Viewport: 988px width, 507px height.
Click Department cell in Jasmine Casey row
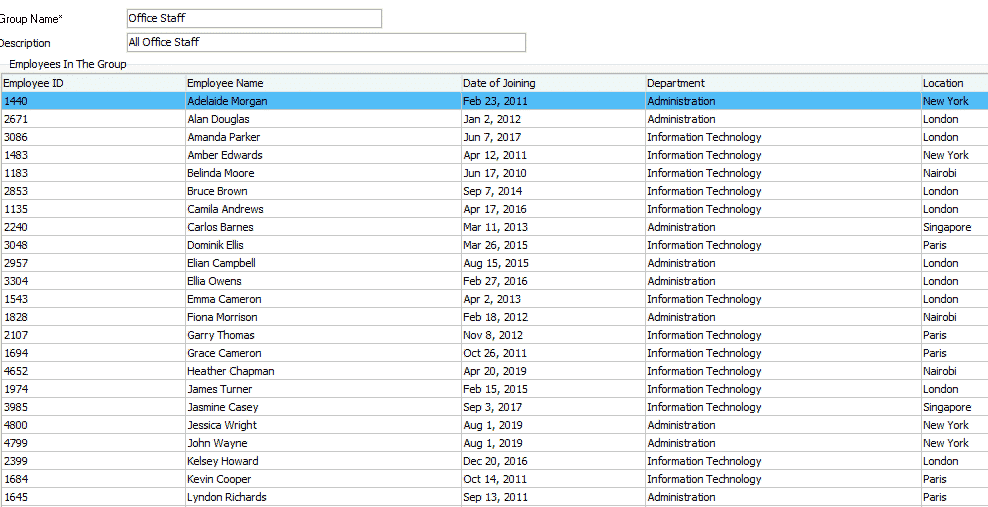(783, 407)
